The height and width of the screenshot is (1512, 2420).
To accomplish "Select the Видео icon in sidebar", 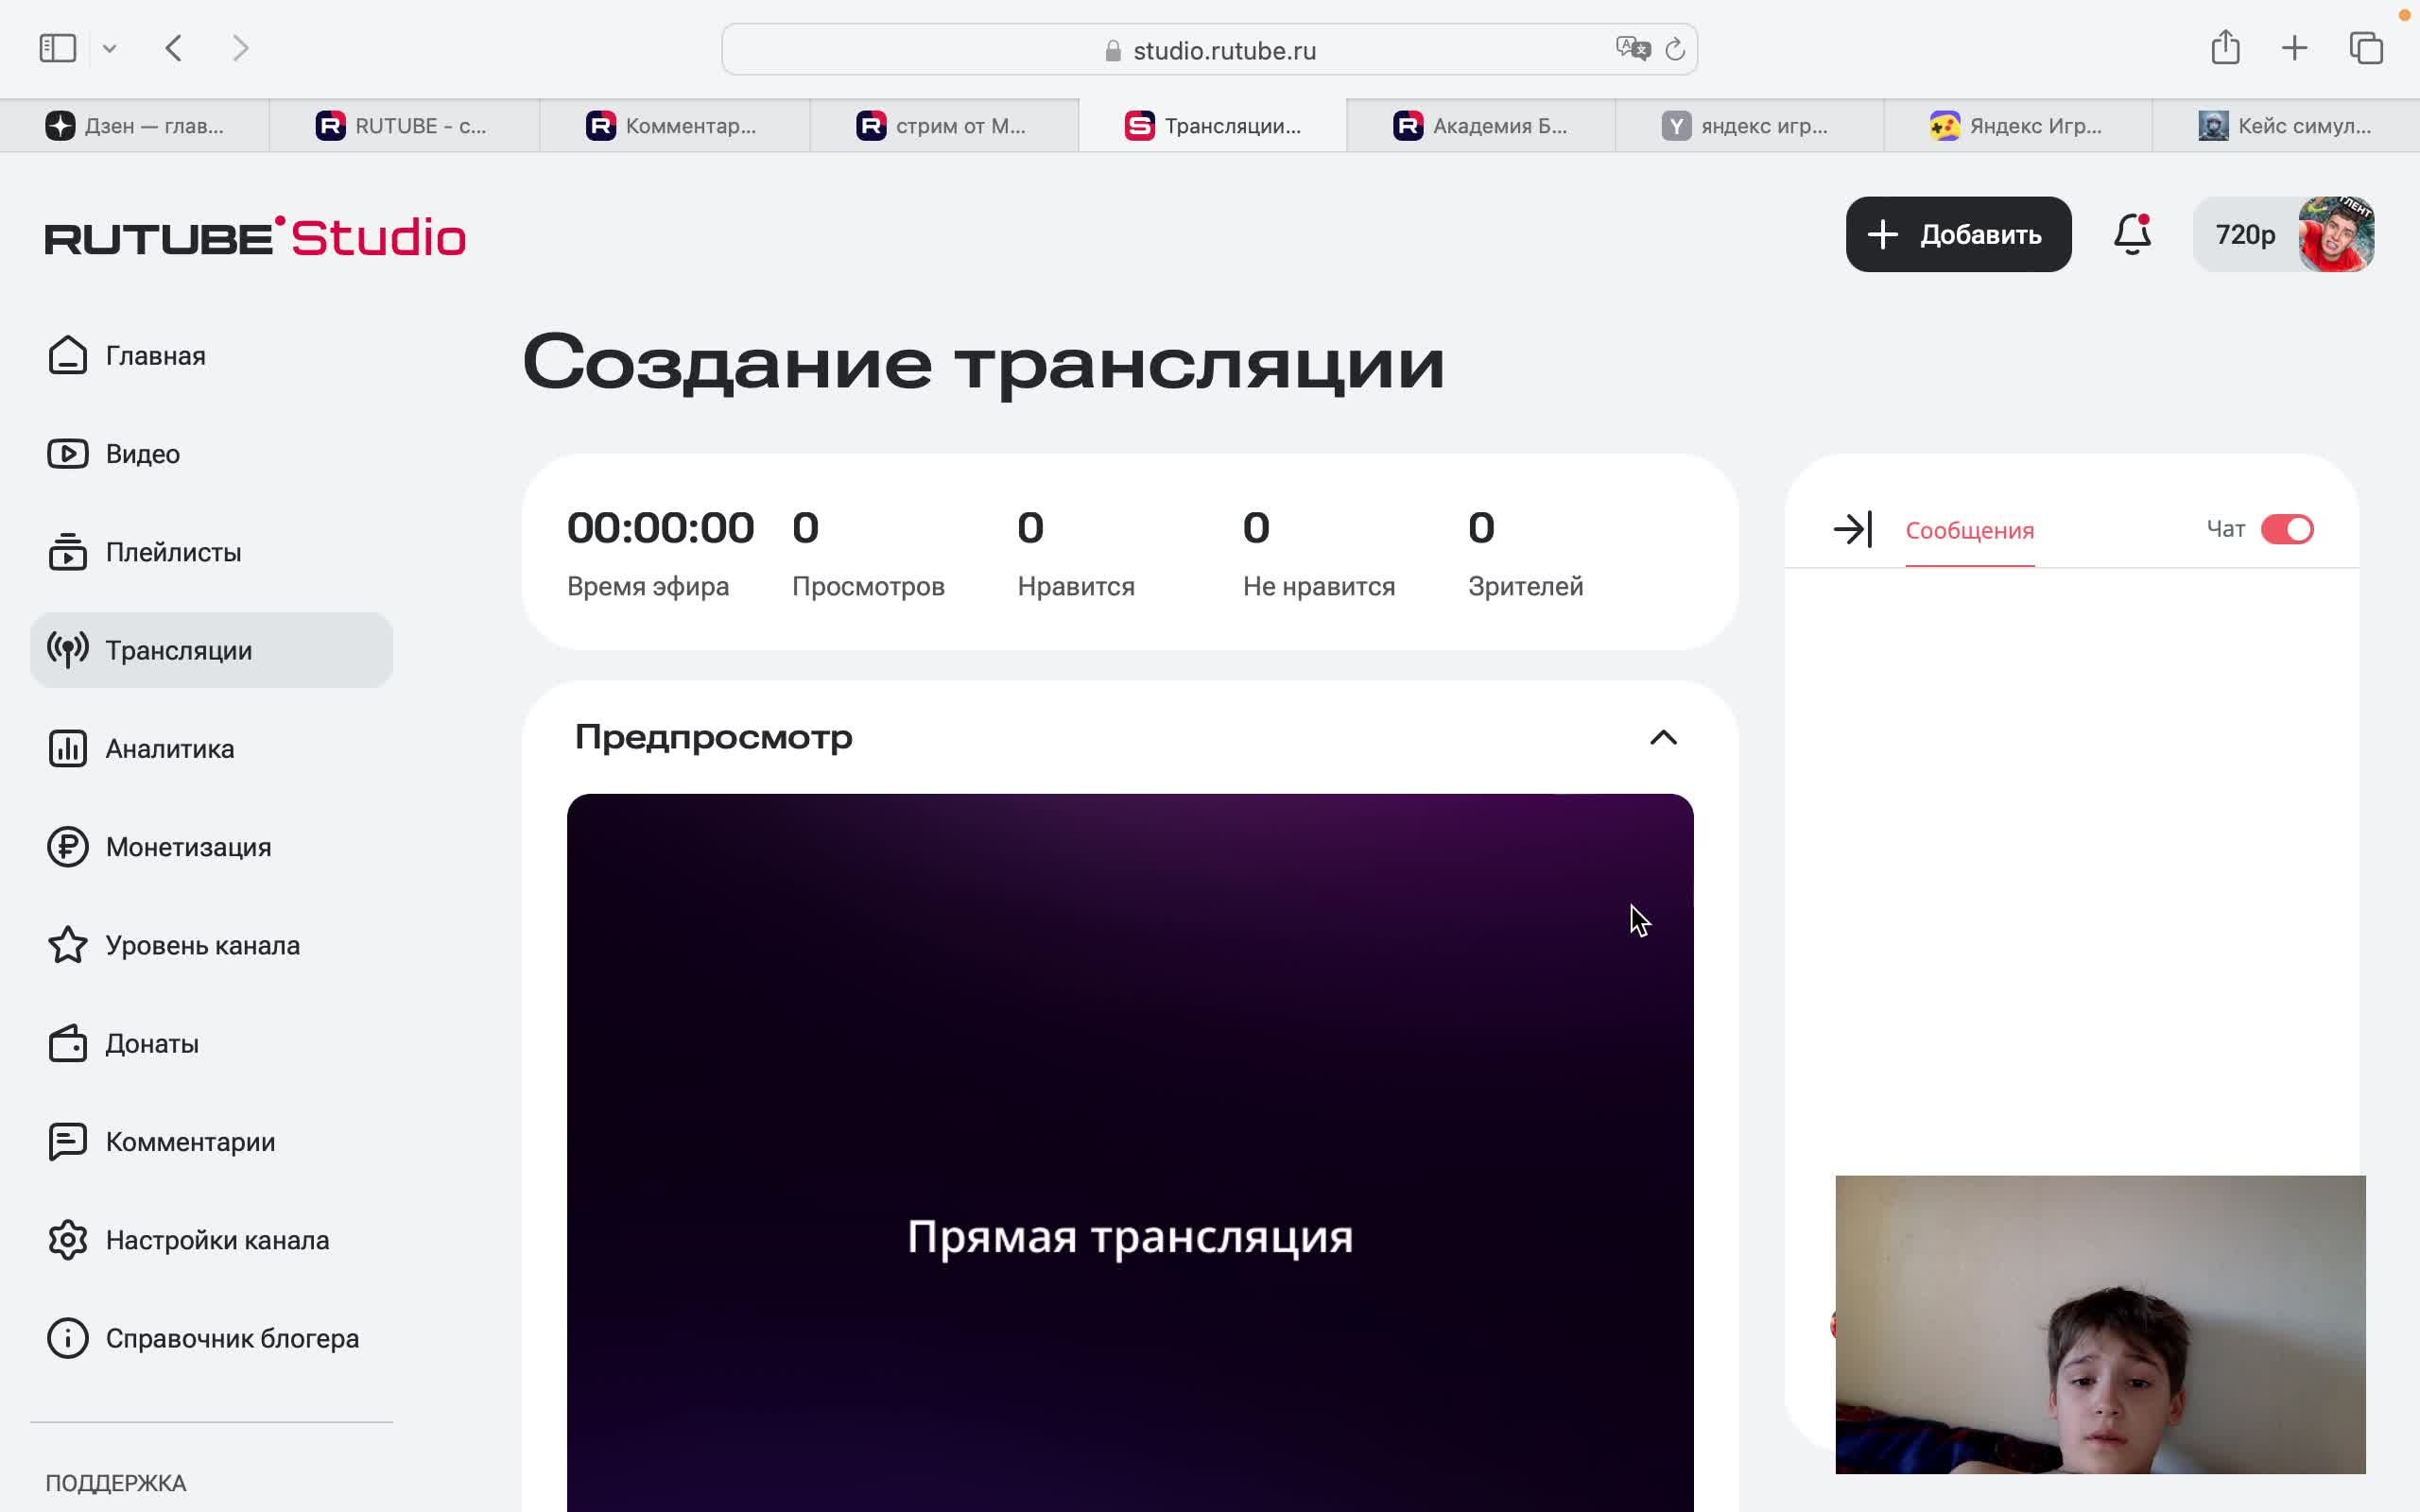I will (x=67, y=453).
